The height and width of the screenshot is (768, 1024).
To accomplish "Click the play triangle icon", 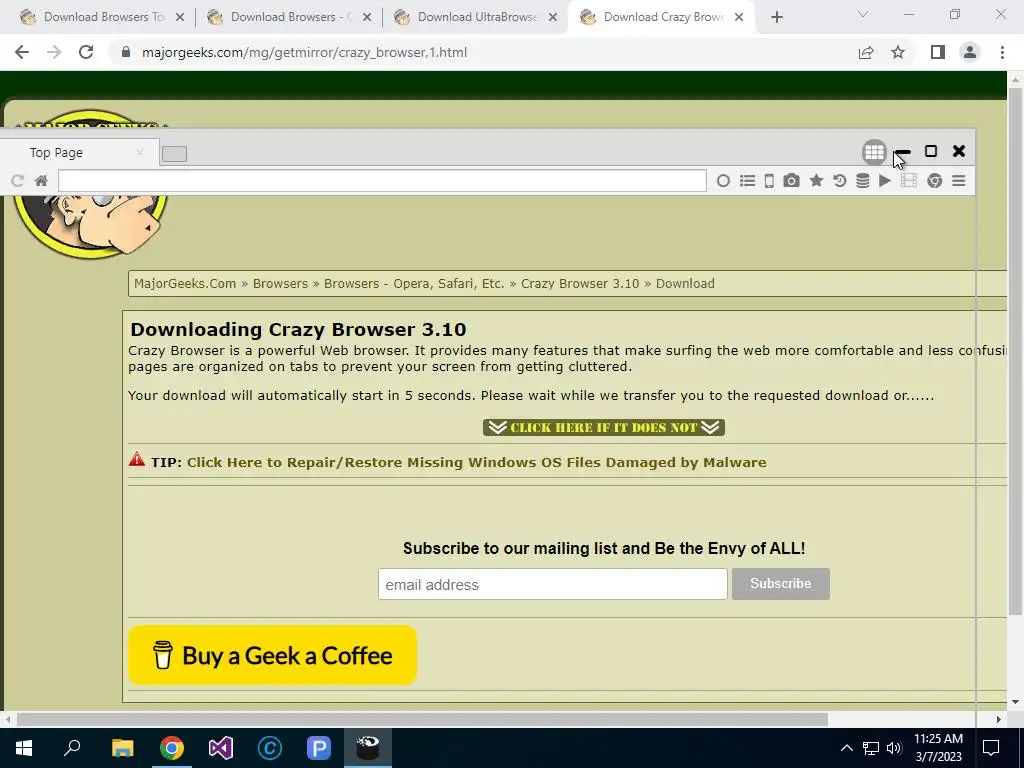I will coord(885,181).
